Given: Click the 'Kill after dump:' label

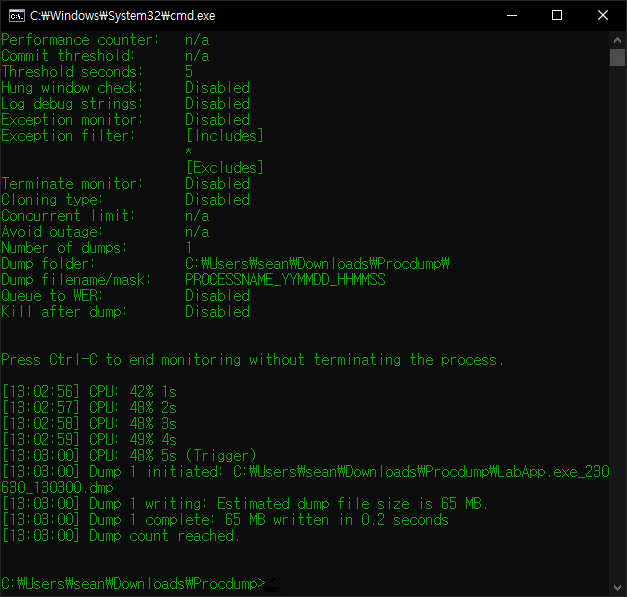Looking at the screenshot, I should (64, 312).
